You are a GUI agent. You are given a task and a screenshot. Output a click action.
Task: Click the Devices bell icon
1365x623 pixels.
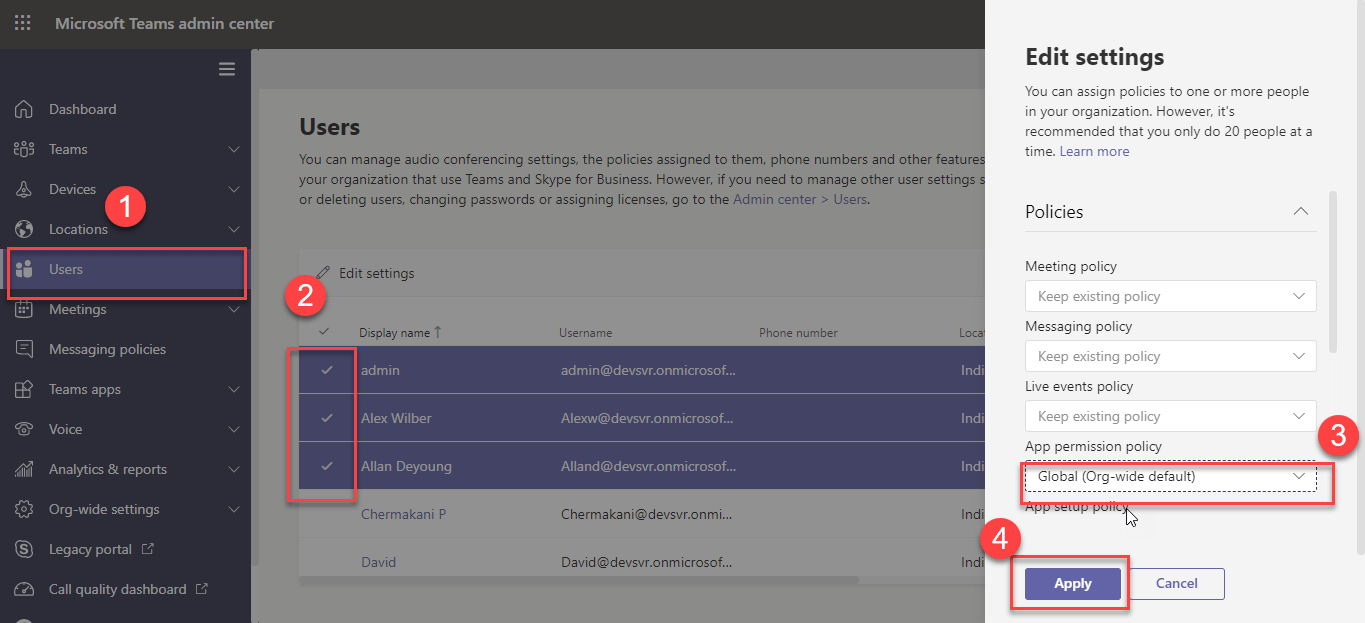24,189
